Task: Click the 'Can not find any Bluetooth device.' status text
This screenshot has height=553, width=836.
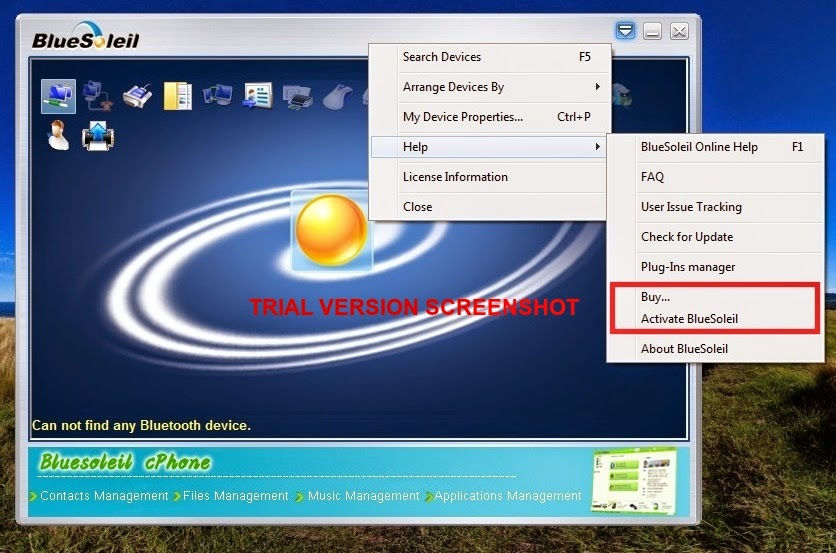Action: 141,426
